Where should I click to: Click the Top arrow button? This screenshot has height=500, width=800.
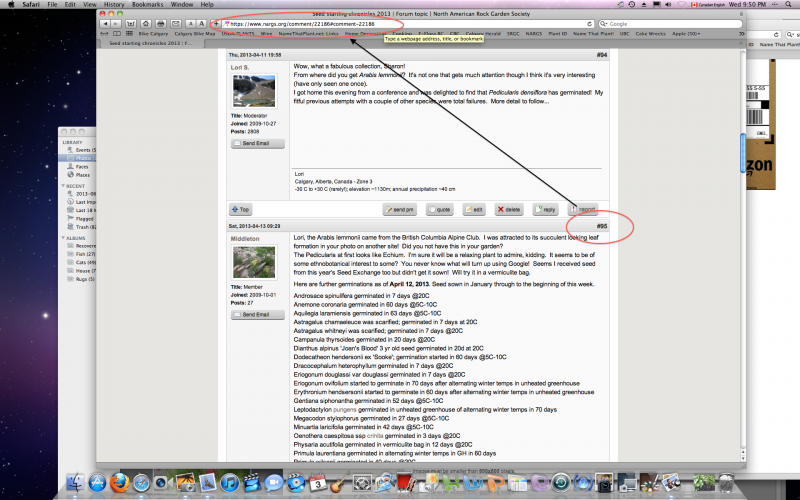point(241,209)
